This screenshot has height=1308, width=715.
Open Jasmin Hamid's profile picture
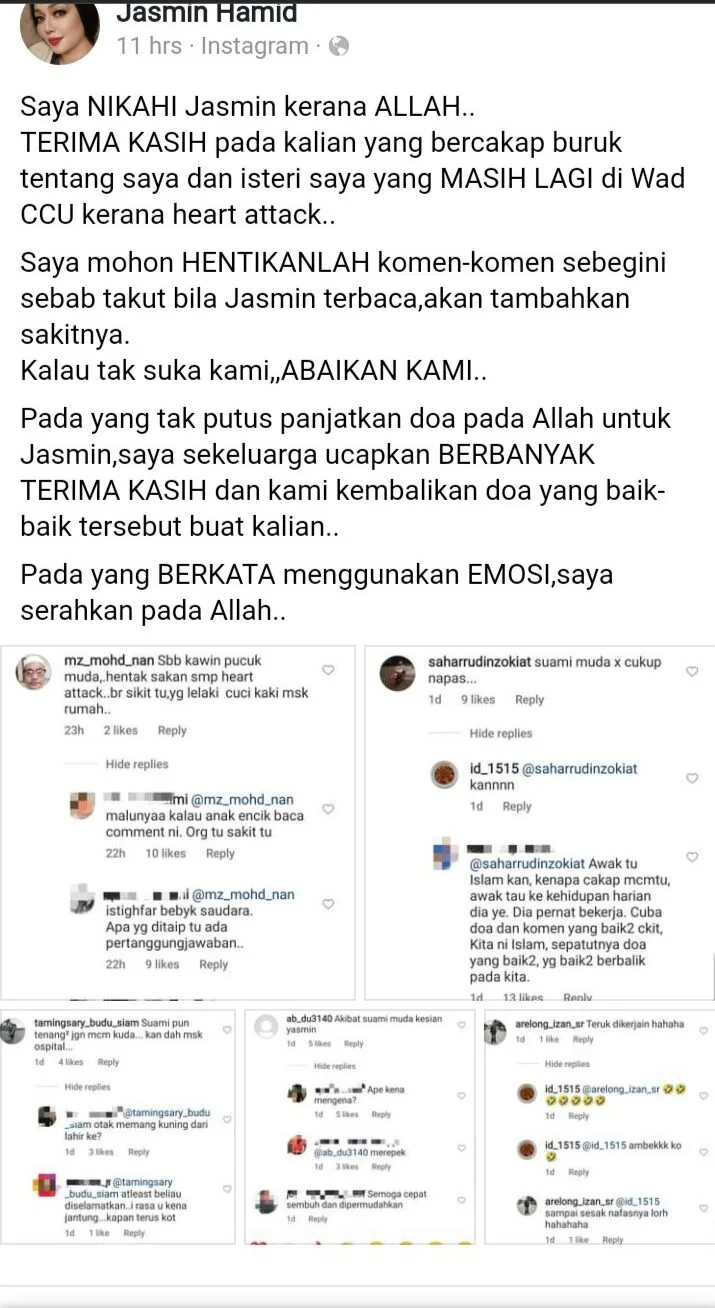click(x=59, y=30)
